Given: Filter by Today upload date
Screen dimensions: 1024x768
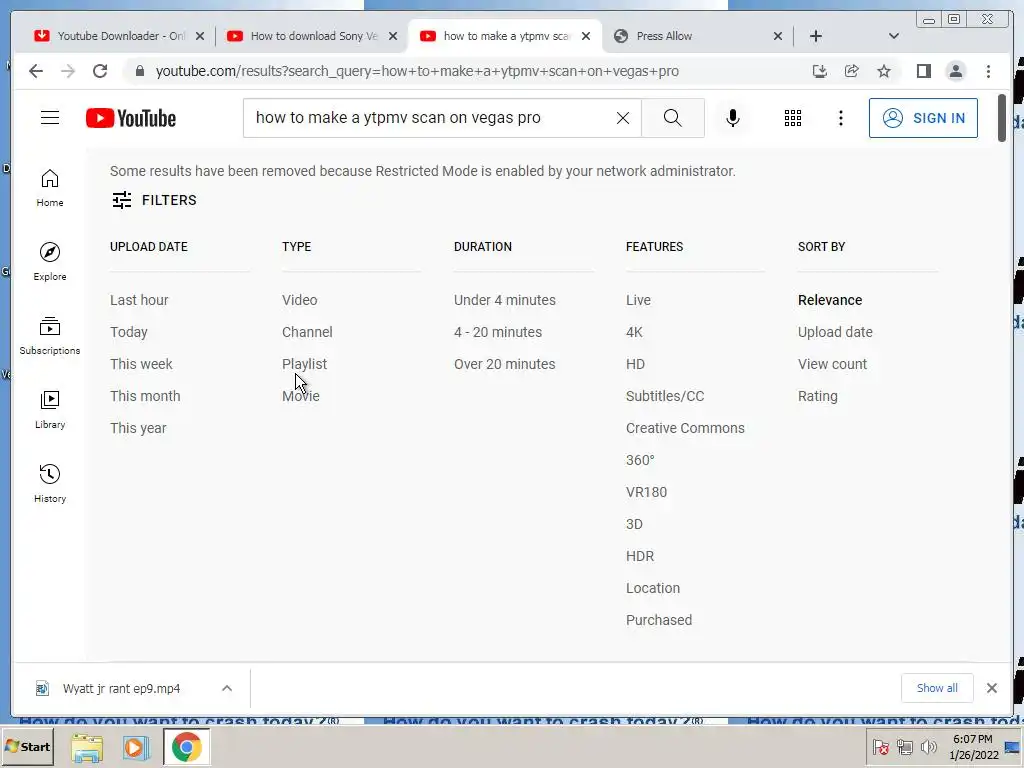Looking at the screenshot, I should (x=129, y=332).
